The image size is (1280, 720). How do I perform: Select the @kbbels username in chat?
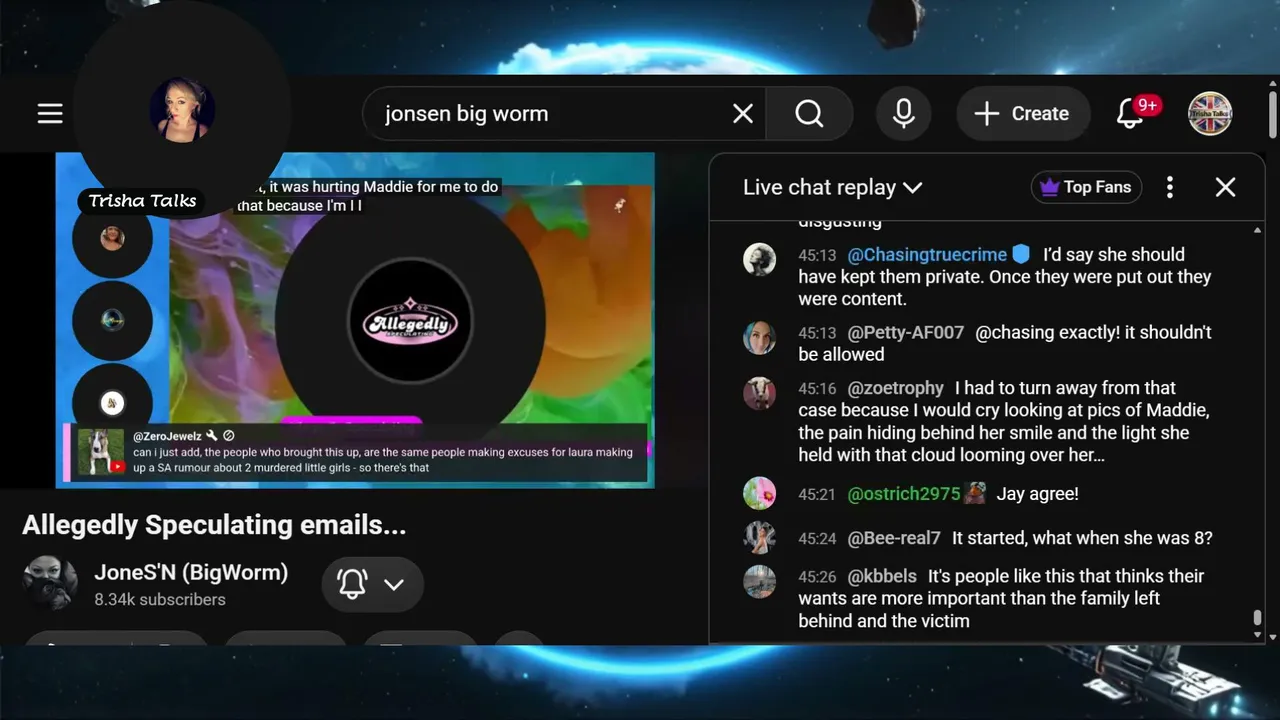[882, 576]
